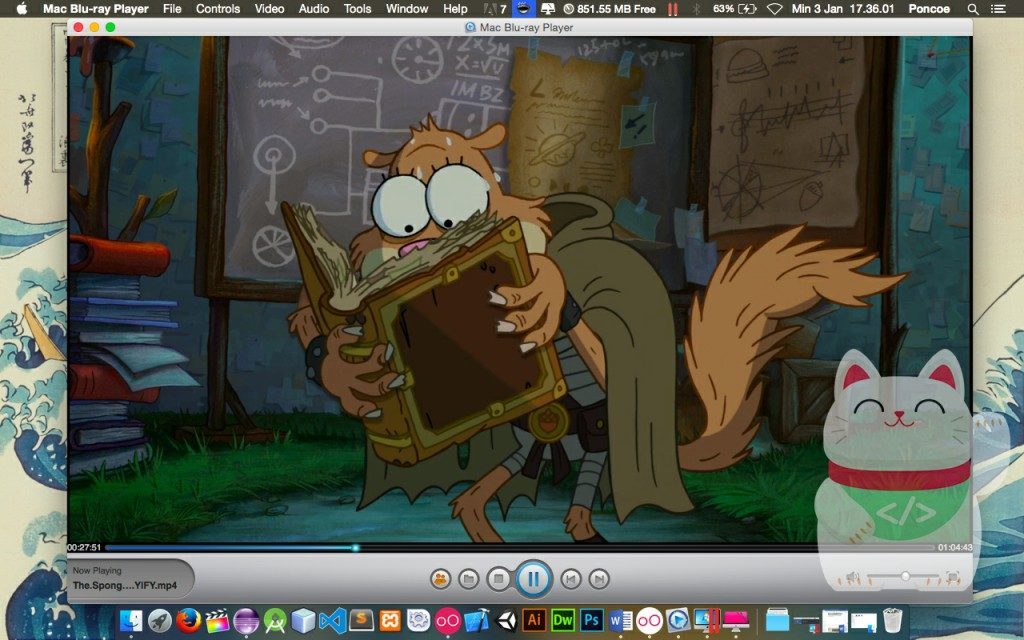Open the blue folder stack in dock
The image size is (1024, 640).
(777, 620)
